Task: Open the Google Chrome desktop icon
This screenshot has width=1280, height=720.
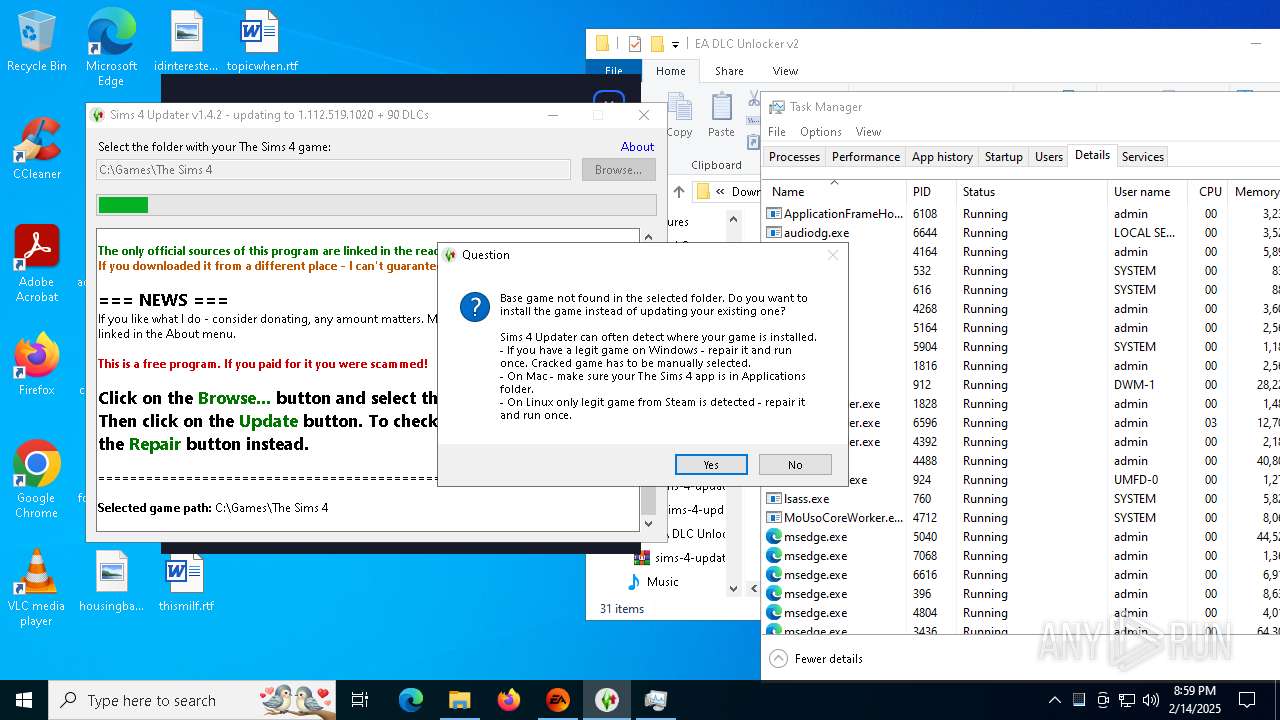Action: pyautogui.click(x=37, y=480)
